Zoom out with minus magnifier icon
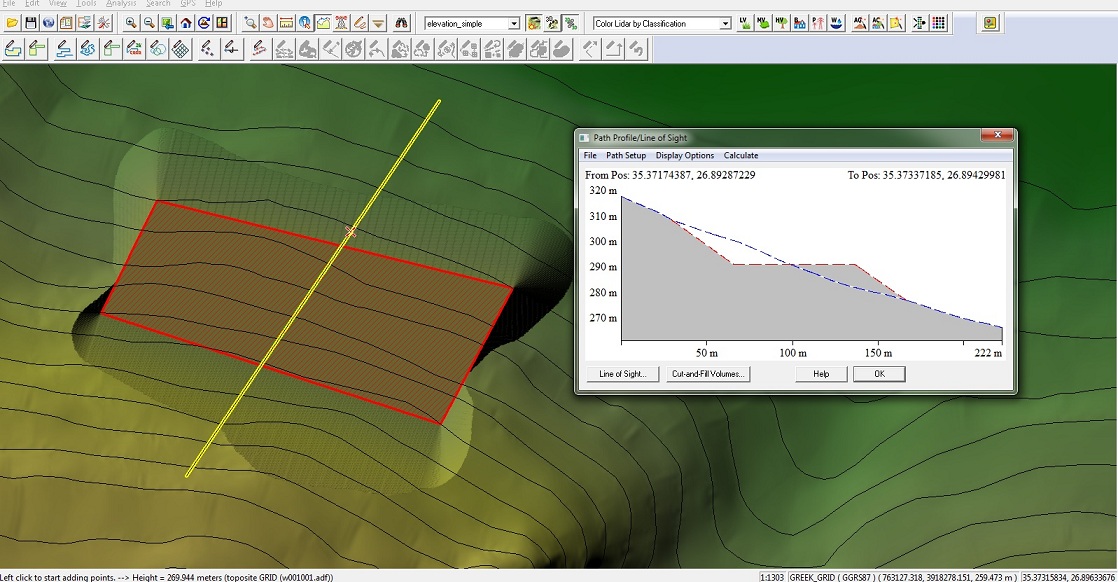Image resolution: width=1118 pixels, height=582 pixels. (x=149, y=23)
